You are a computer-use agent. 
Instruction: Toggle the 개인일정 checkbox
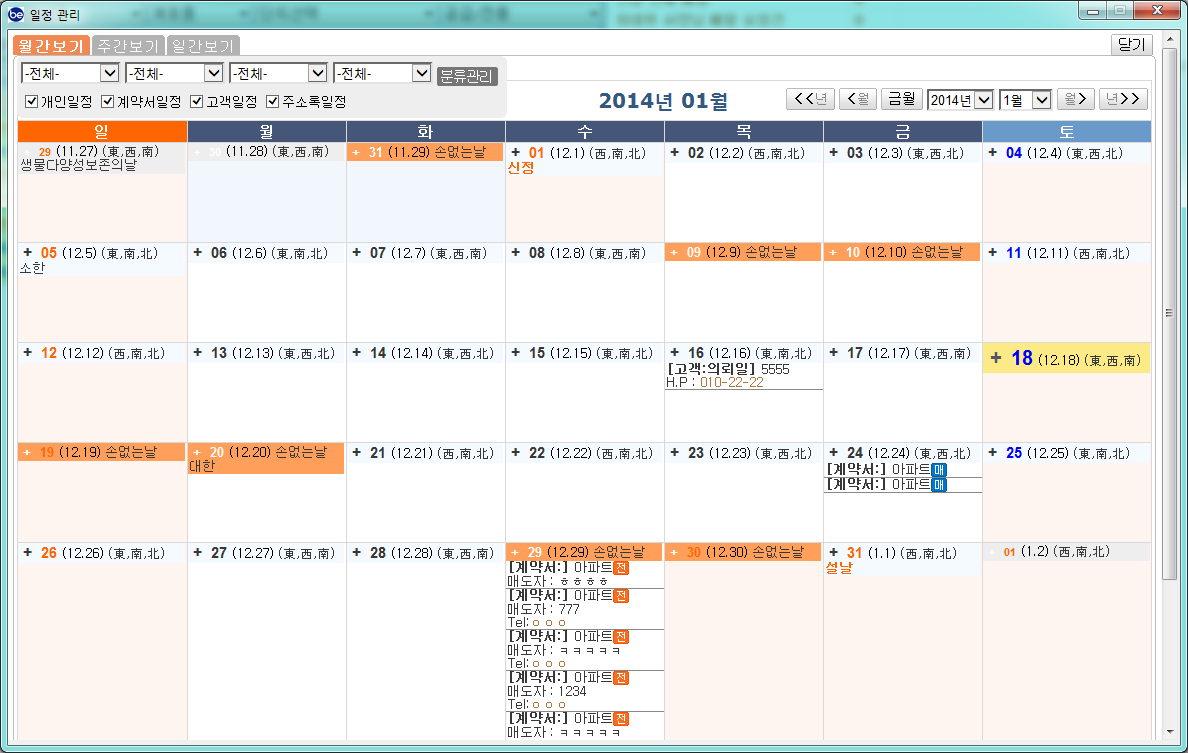31,102
